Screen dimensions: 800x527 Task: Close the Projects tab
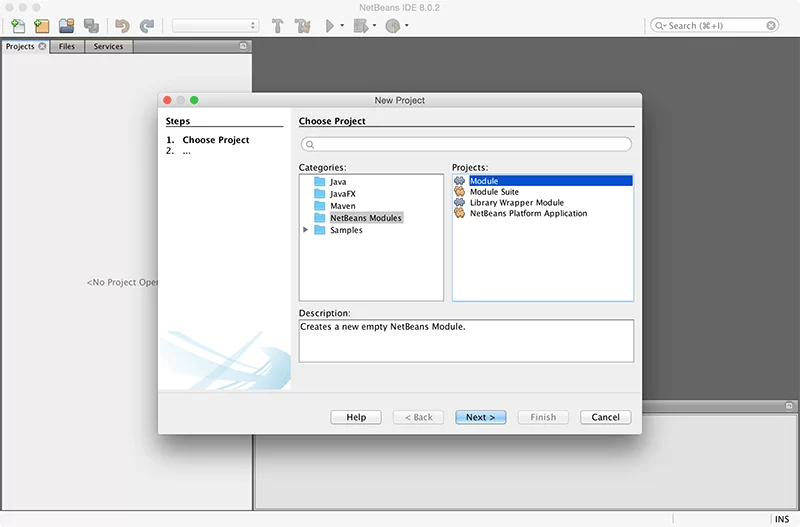(x=42, y=46)
